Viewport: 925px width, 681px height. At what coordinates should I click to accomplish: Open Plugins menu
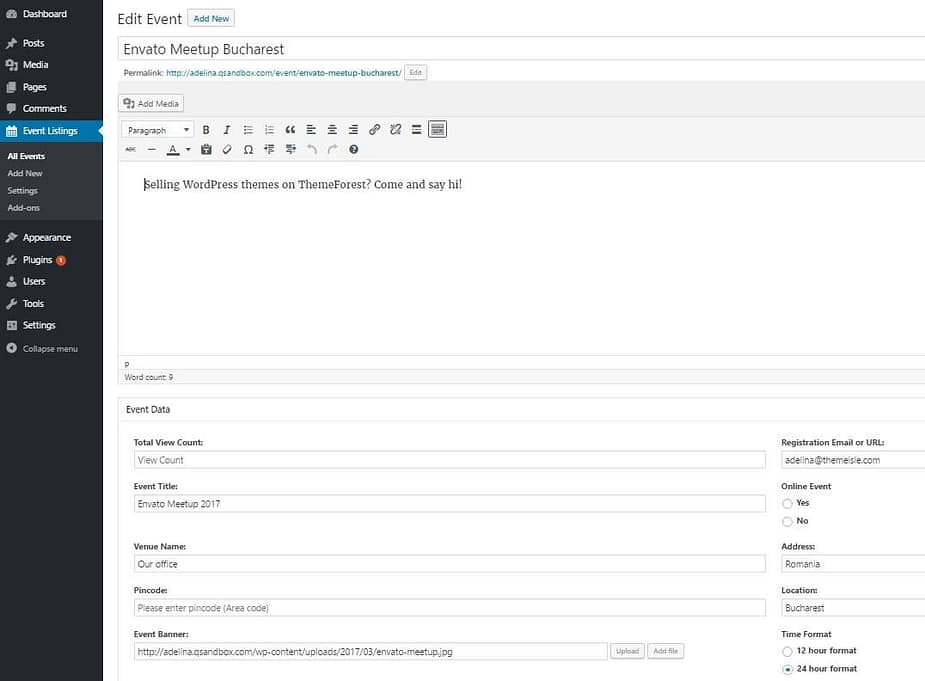tap(51, 260)
